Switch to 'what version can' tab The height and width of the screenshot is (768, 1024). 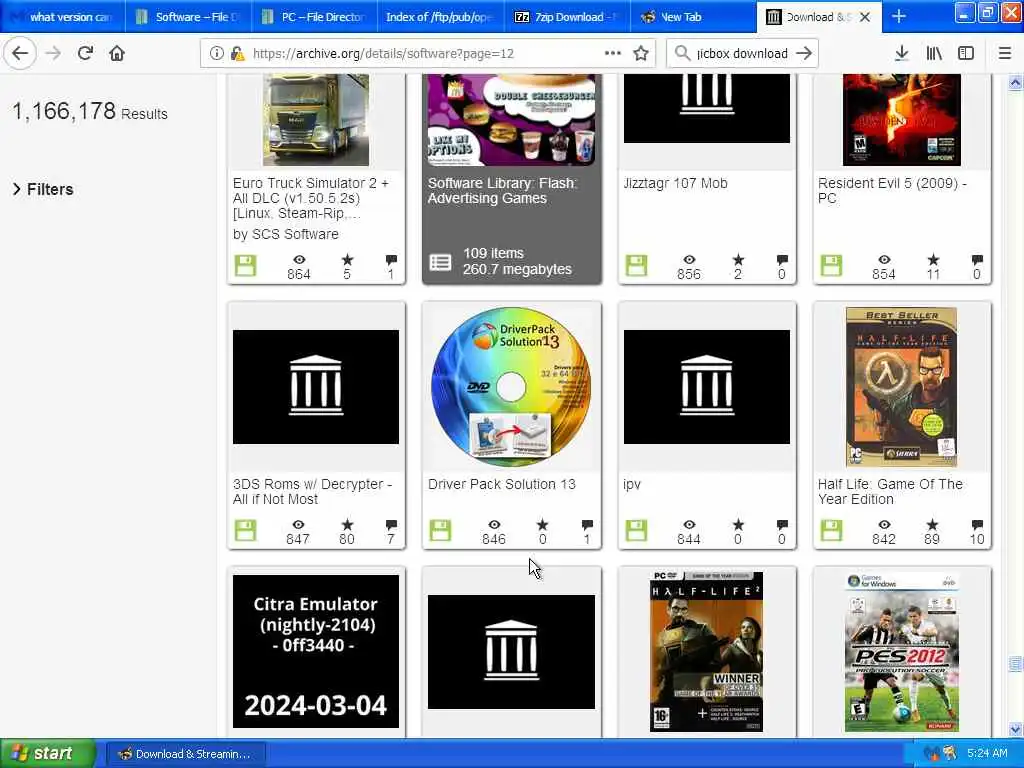tap(62, 17)
